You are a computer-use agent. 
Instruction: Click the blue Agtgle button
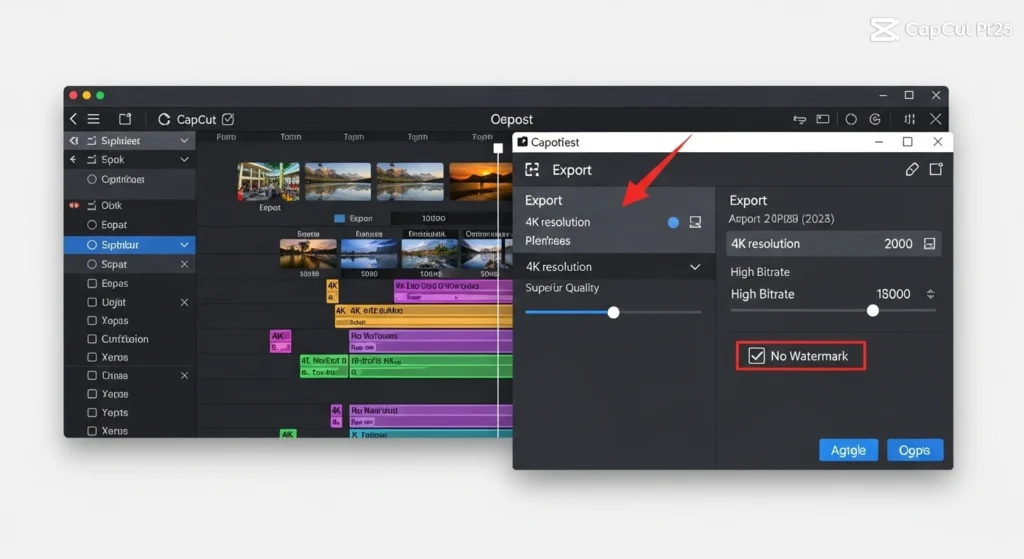pos(848,450)
